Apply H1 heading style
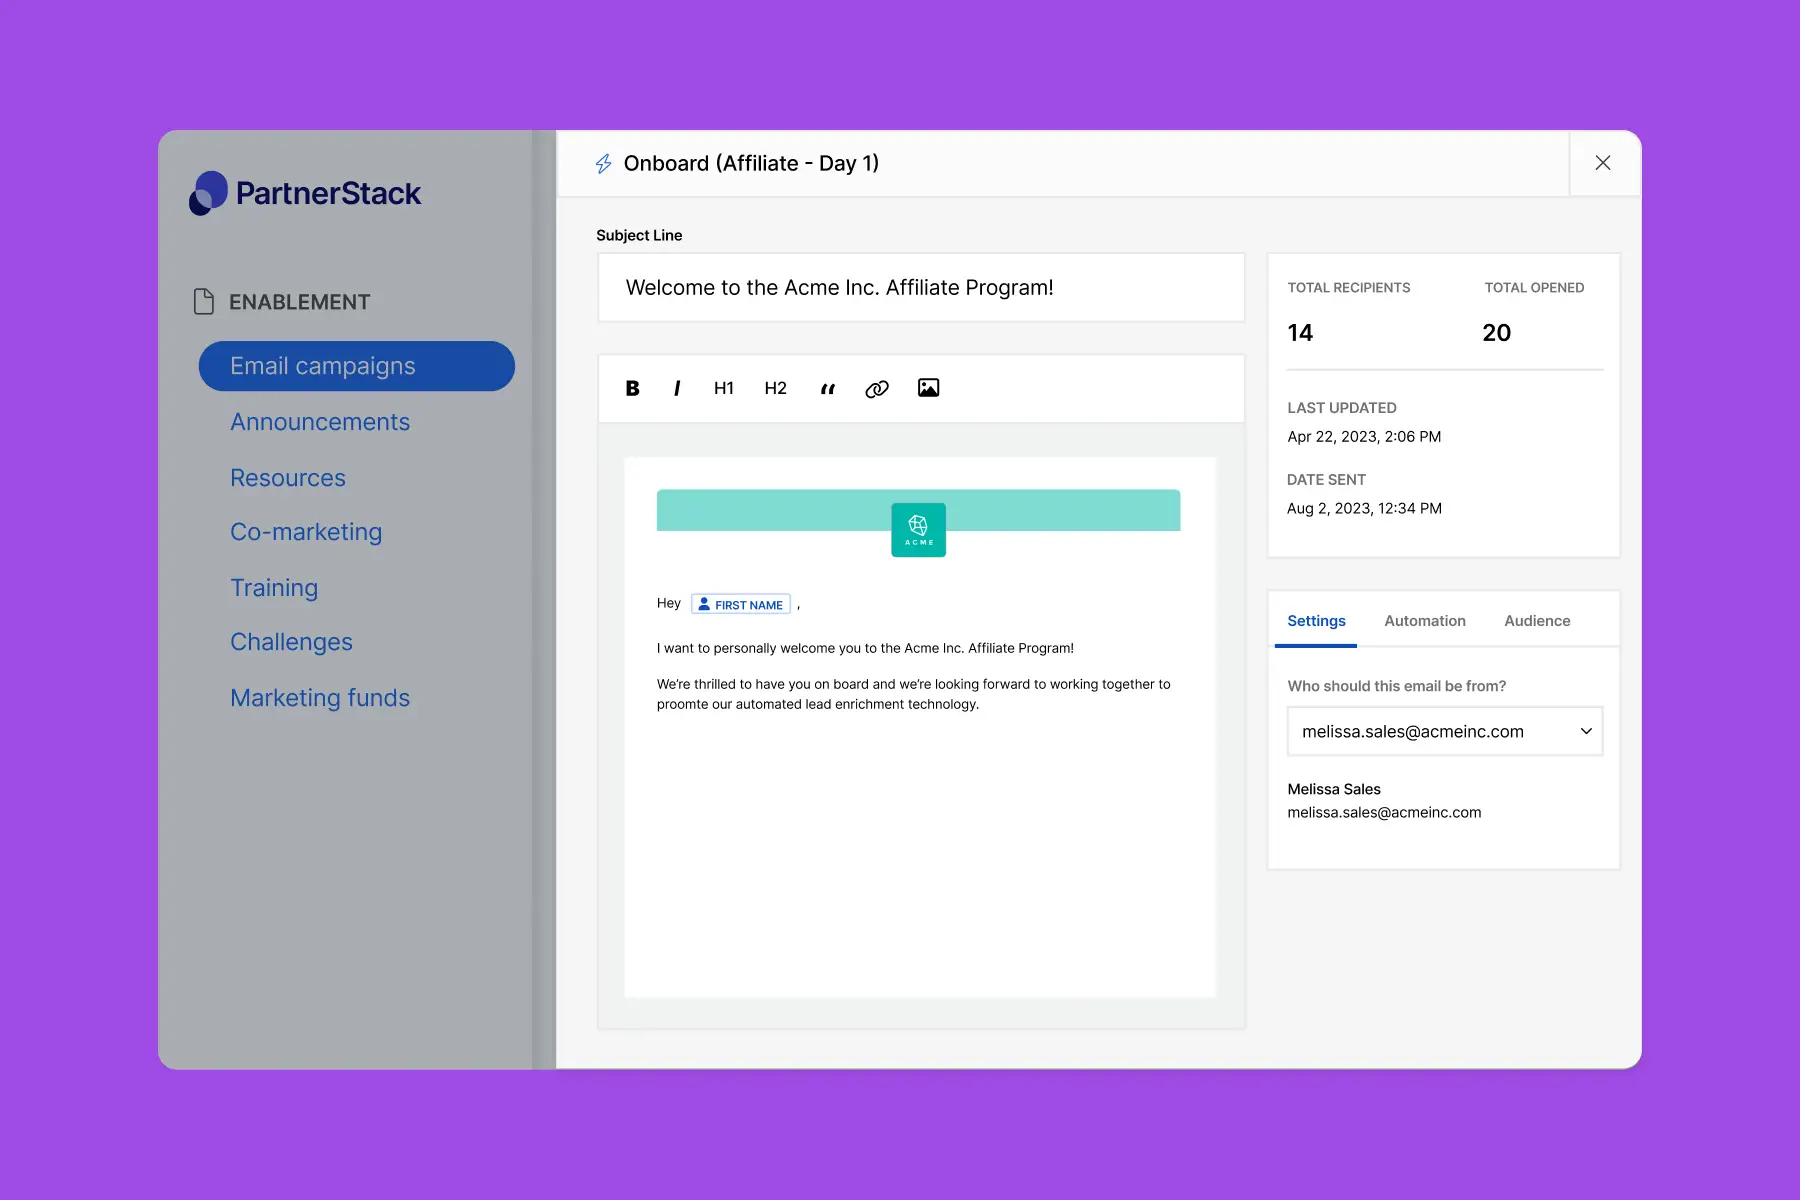This screenshot has height=1200, width=1800. click(724, 388)
